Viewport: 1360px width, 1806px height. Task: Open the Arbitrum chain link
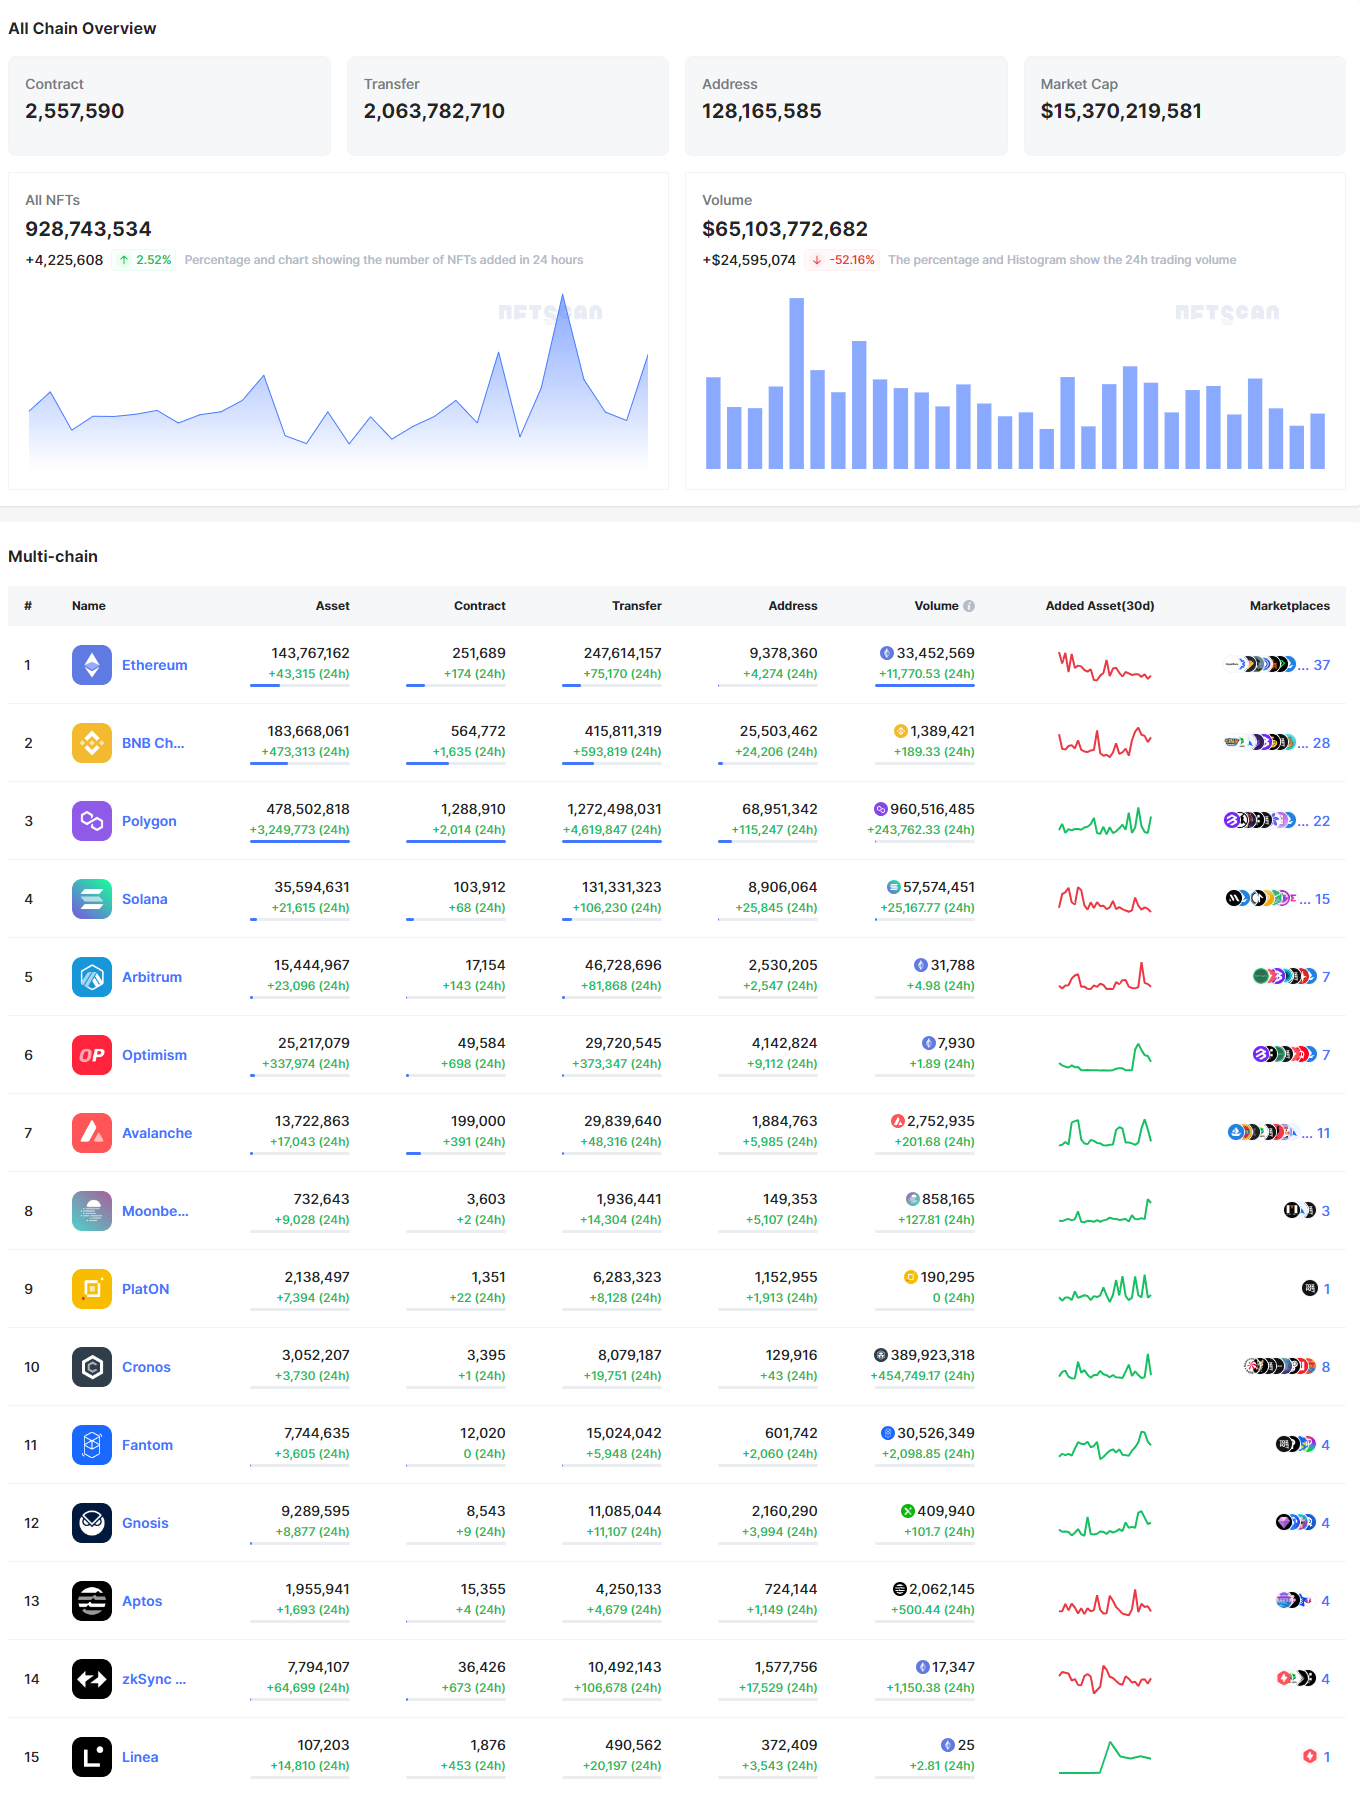point(152,977)
